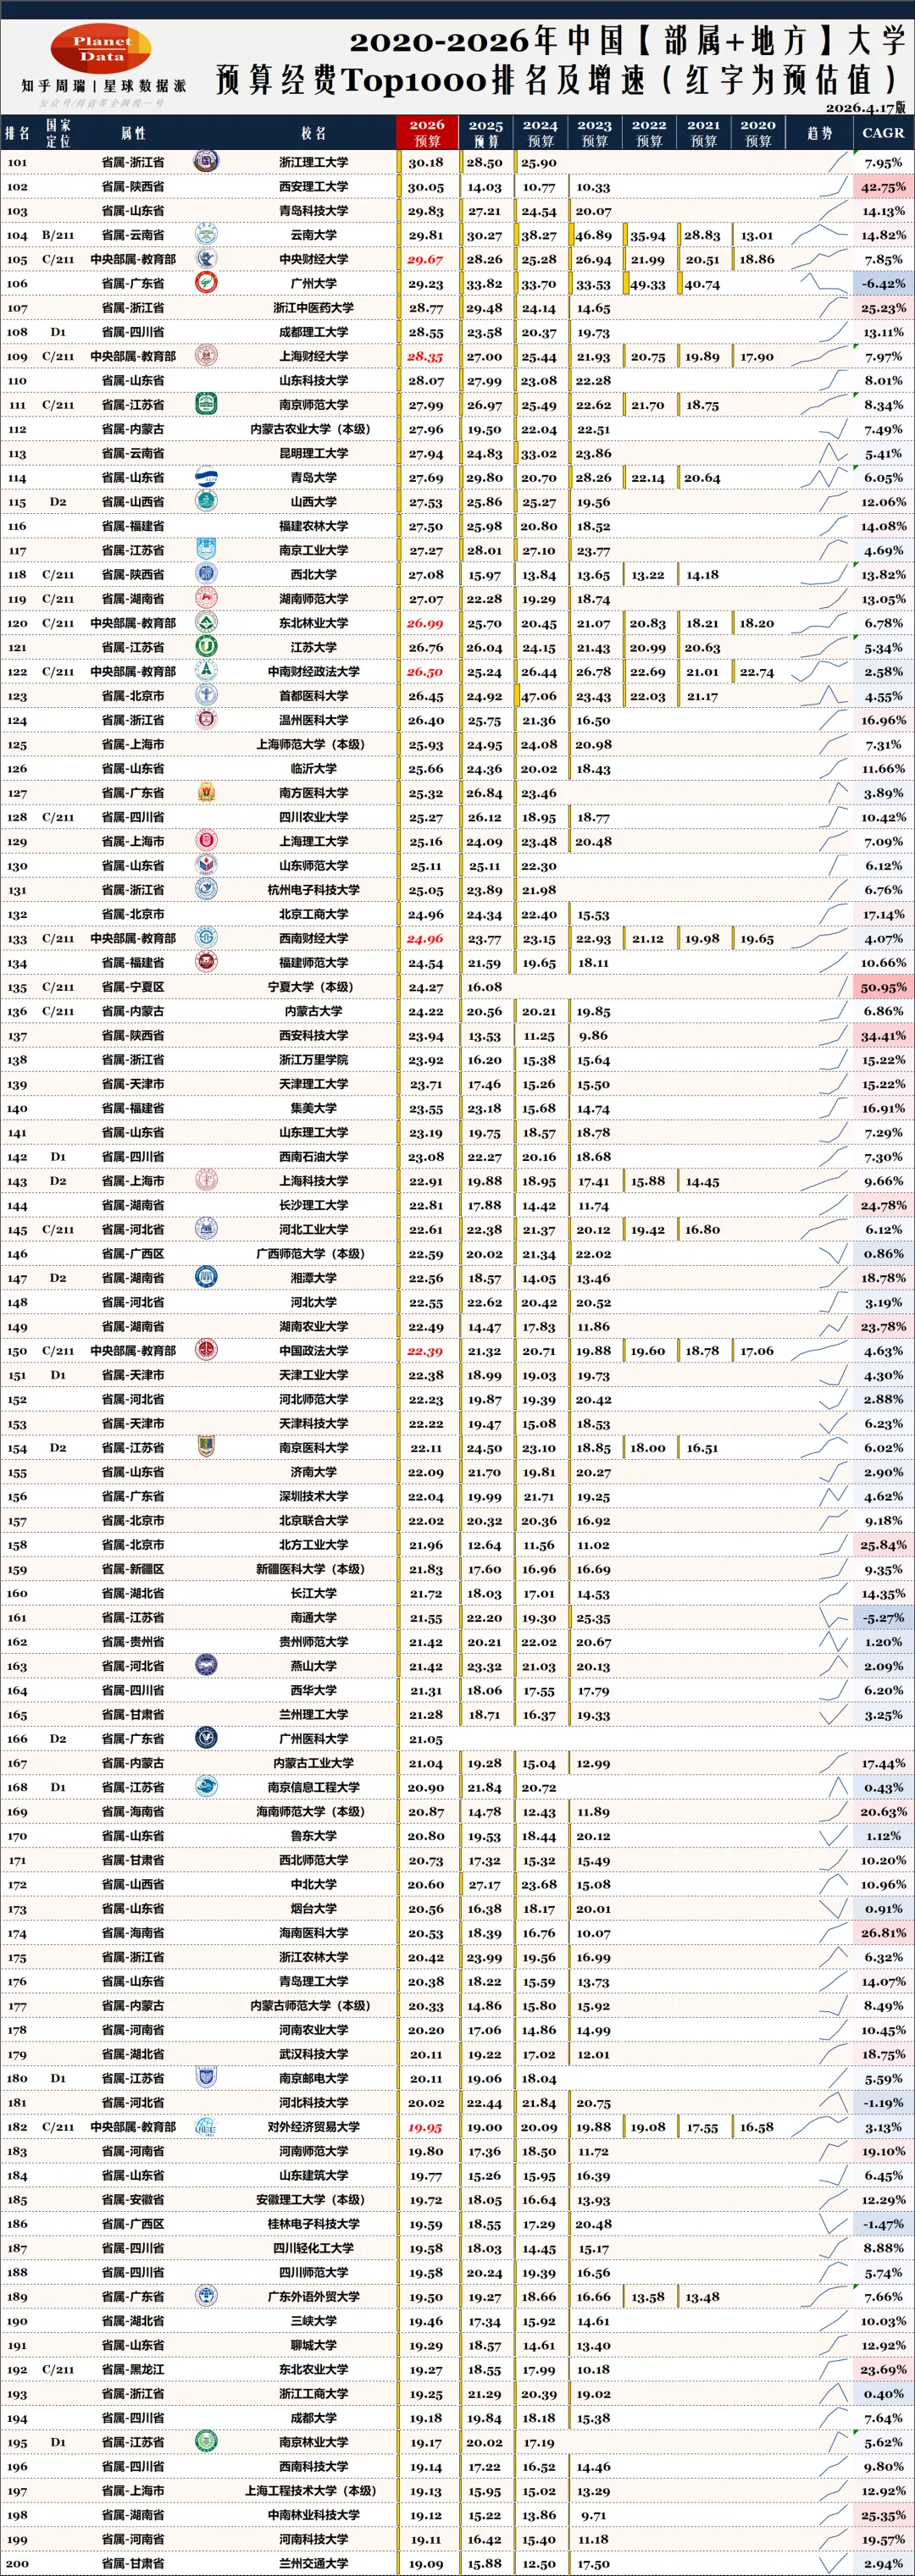Click the 浙江理工大学 school emblem
The image size is (915, 2576).
pyautogui.click(x=206, y=162)
